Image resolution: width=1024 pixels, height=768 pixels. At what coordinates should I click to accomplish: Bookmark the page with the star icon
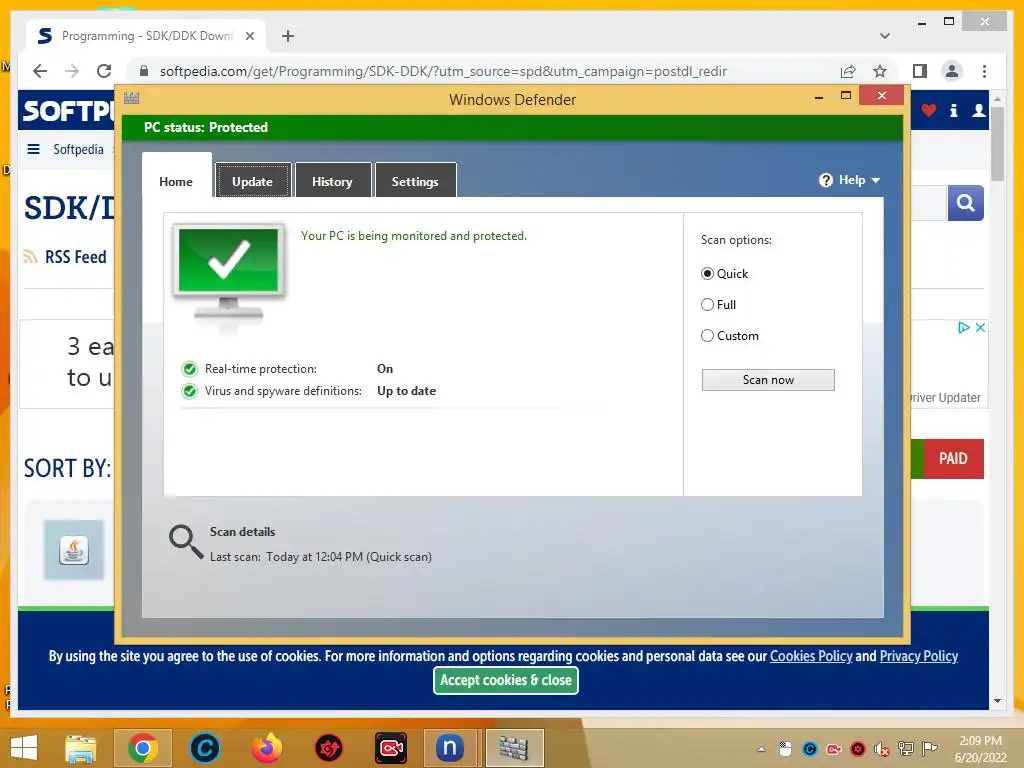880,71
